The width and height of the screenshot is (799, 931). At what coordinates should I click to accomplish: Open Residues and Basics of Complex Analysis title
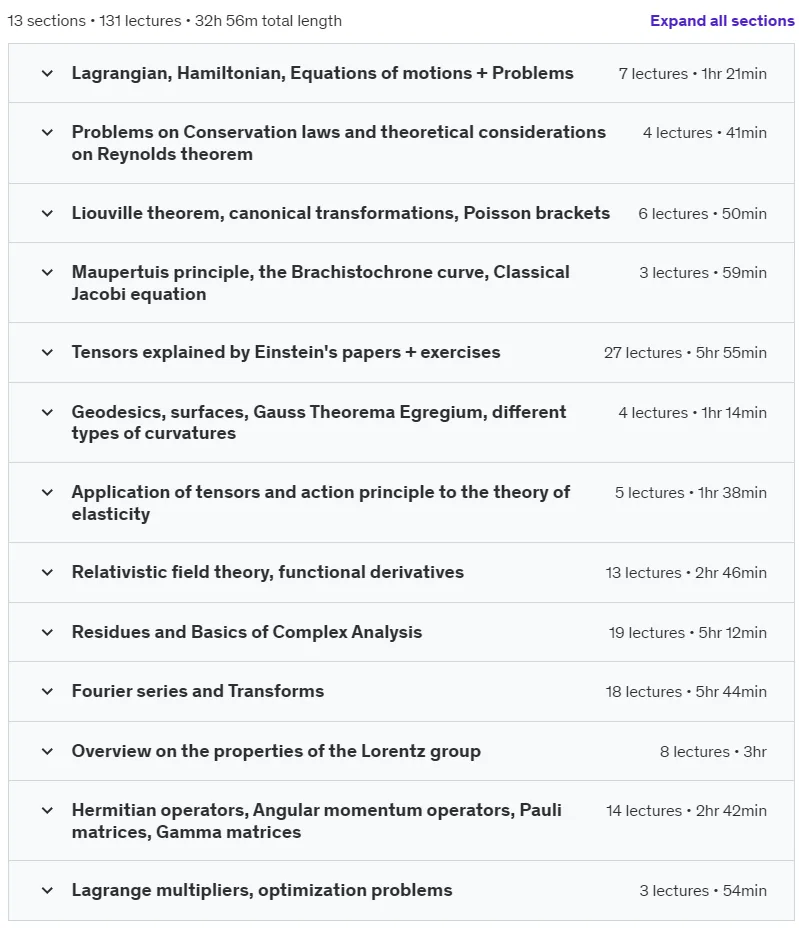tap(247, 632)
